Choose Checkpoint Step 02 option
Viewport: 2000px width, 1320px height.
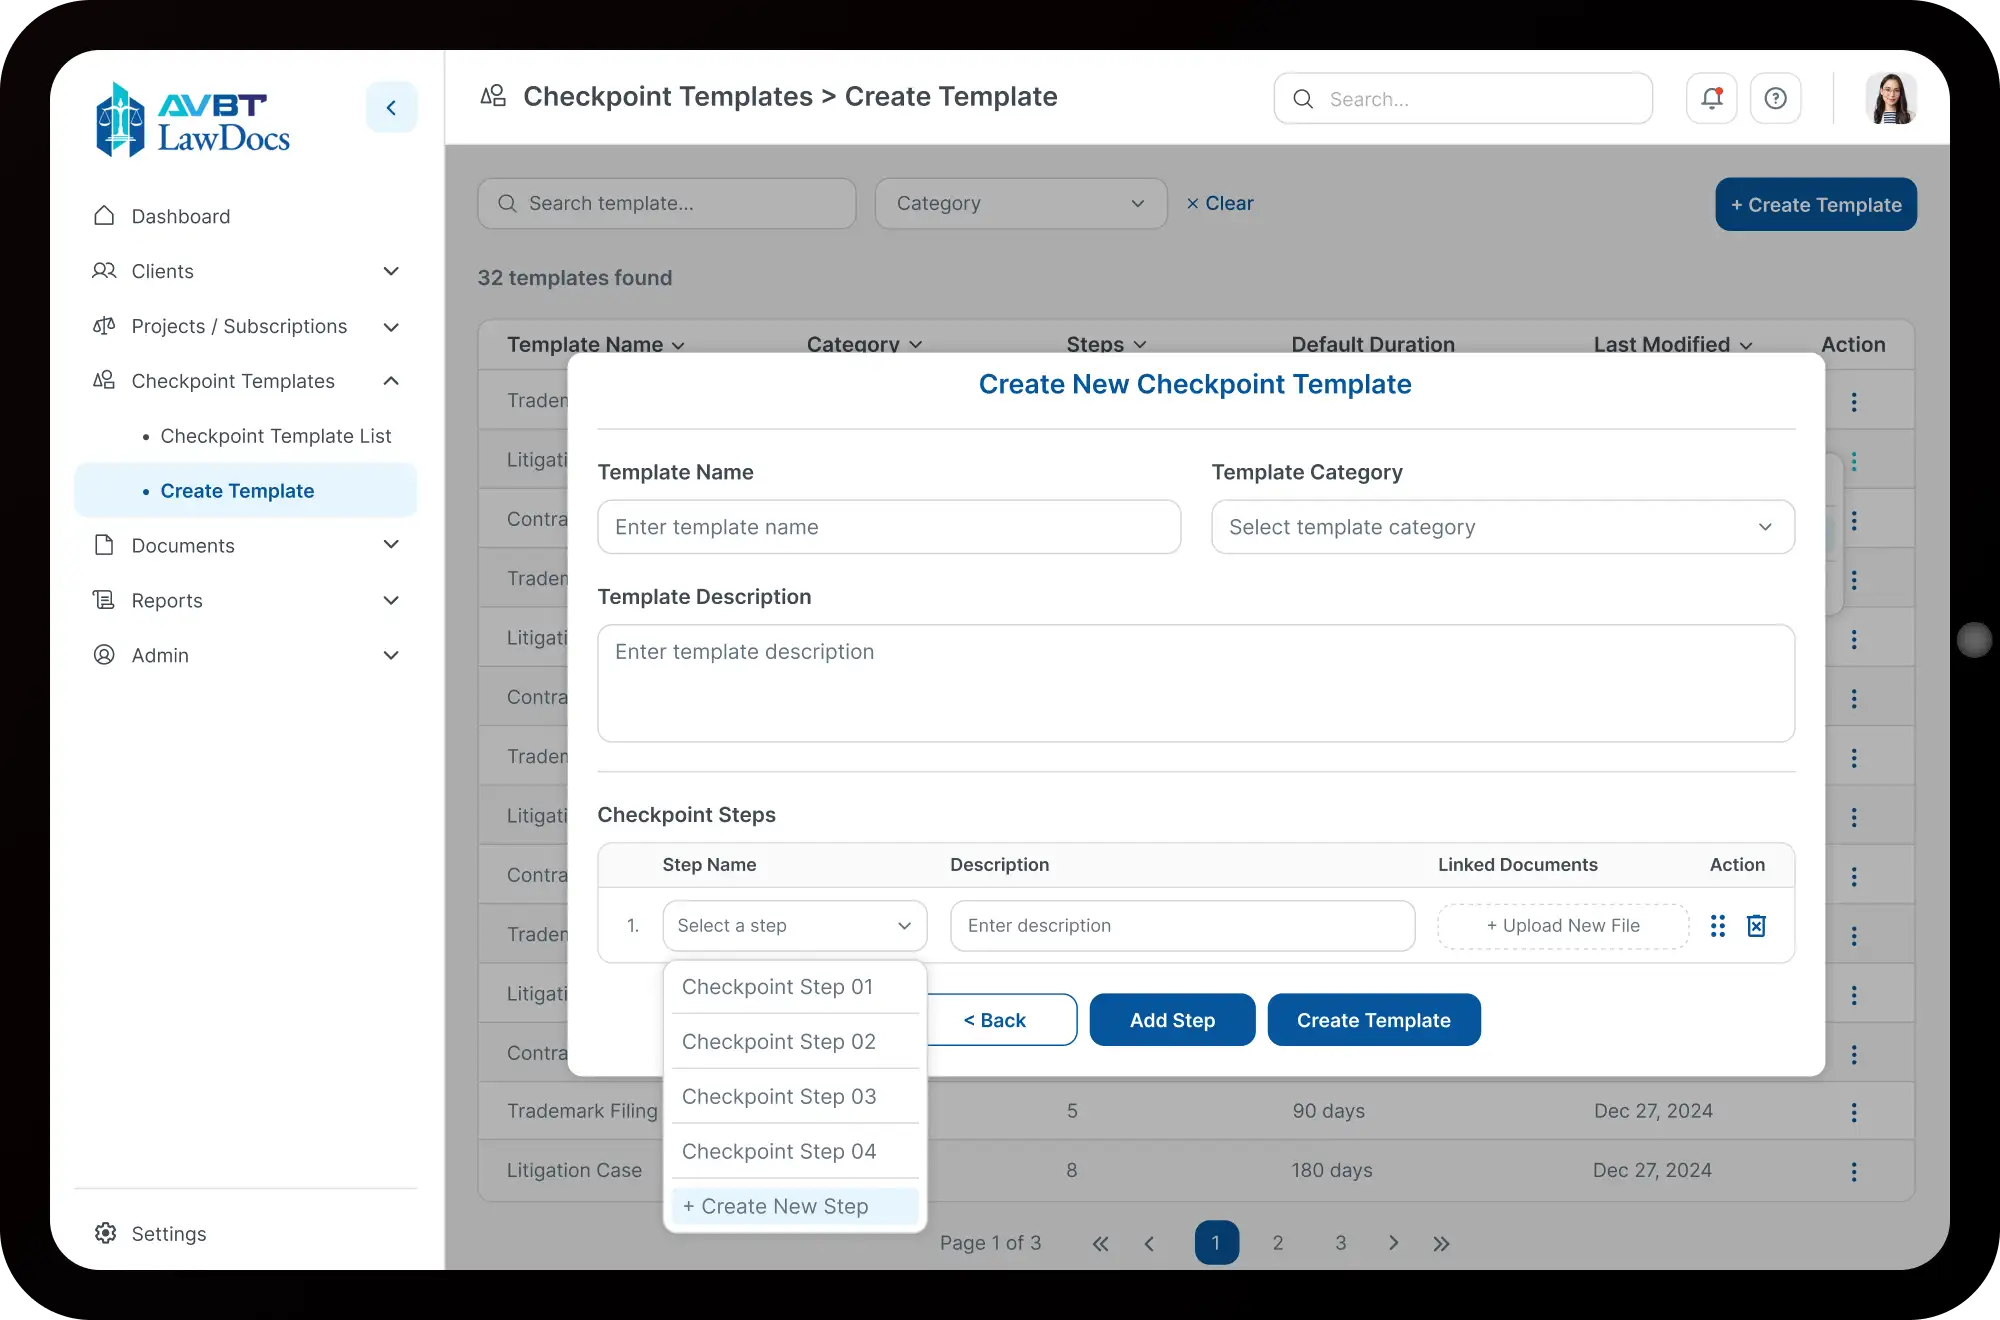tap(795, 1042)
